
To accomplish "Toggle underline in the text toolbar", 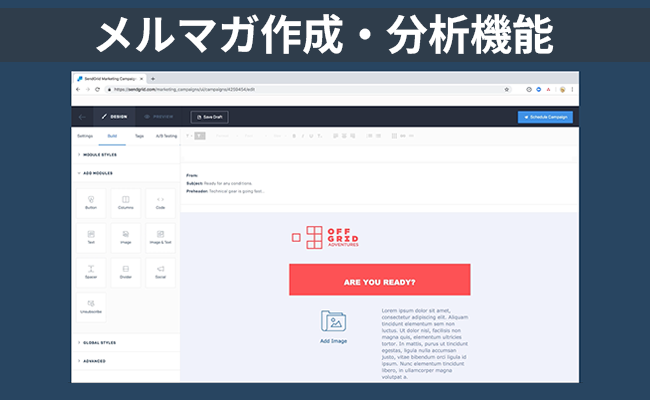I will coord(311,136).
